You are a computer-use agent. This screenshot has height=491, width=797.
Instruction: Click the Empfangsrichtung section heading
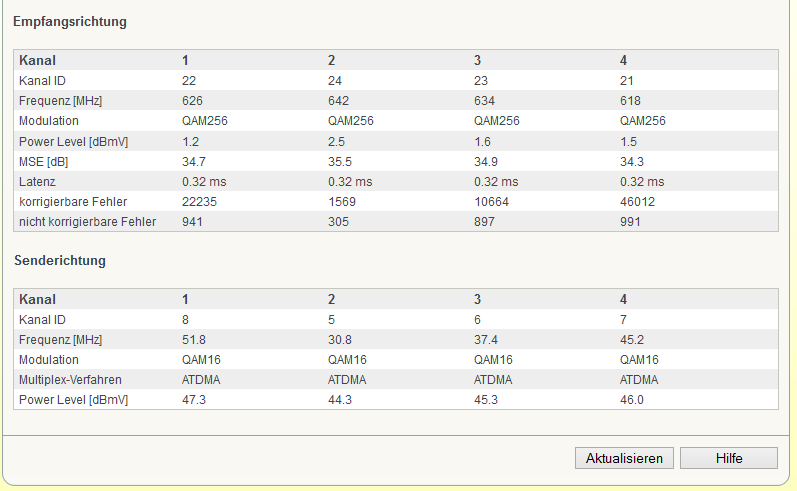70,21
